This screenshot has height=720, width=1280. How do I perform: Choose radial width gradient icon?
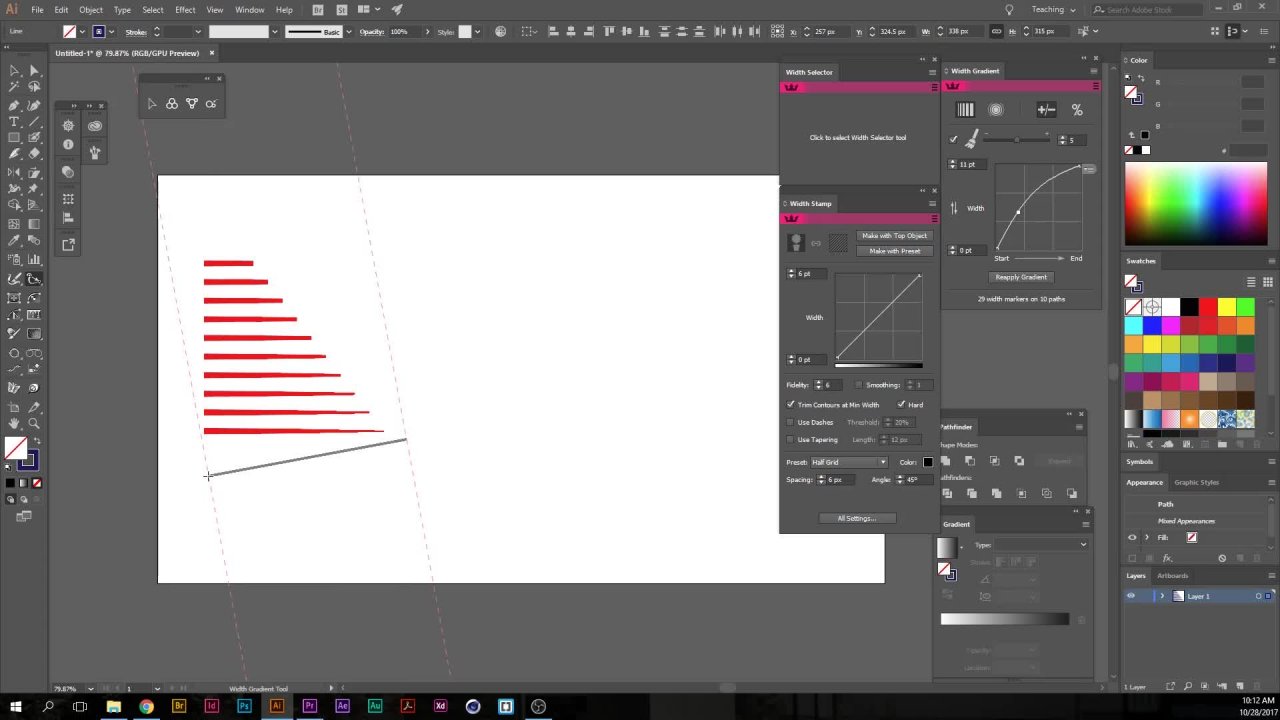coord(996,110)
